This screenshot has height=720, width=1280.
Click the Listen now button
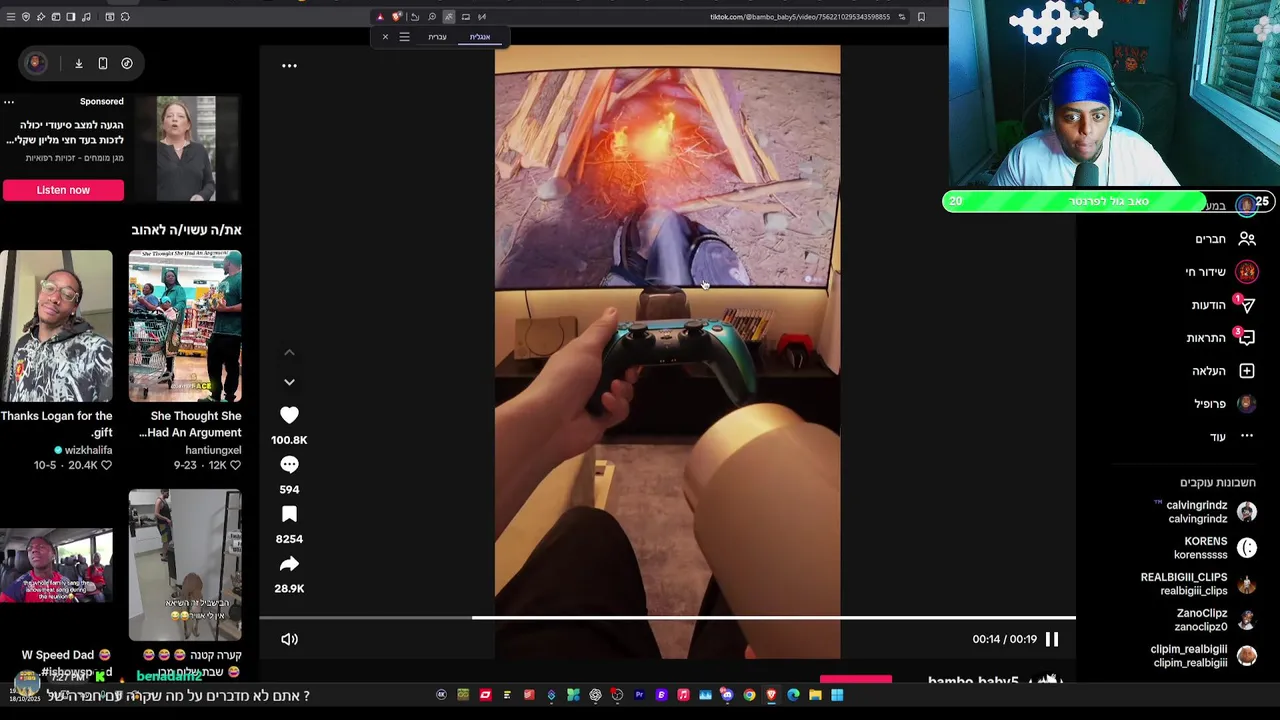[x=63, y=190]
